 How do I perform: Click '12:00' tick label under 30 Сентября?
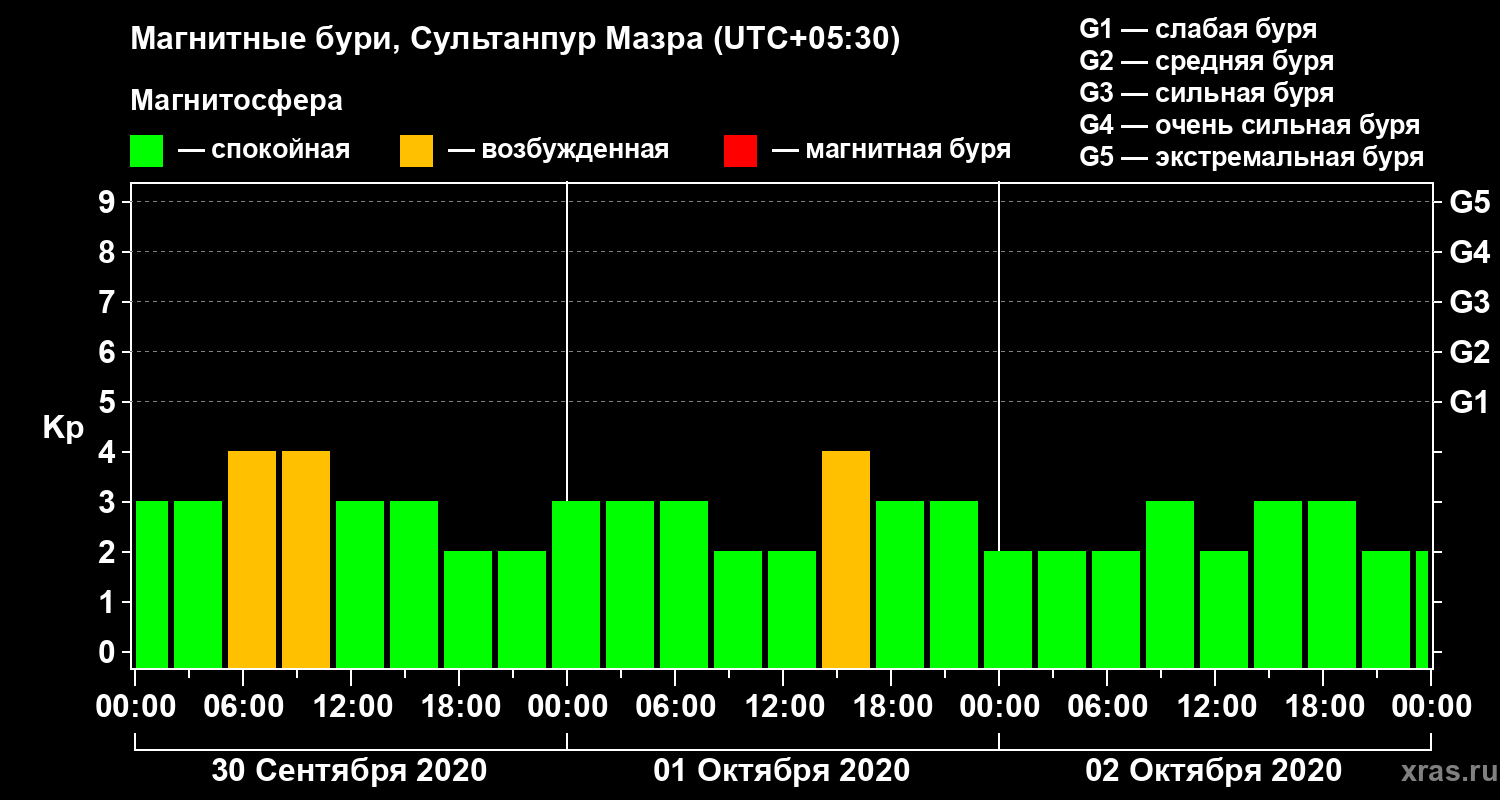pyautogui.click(x=351, y=707)
